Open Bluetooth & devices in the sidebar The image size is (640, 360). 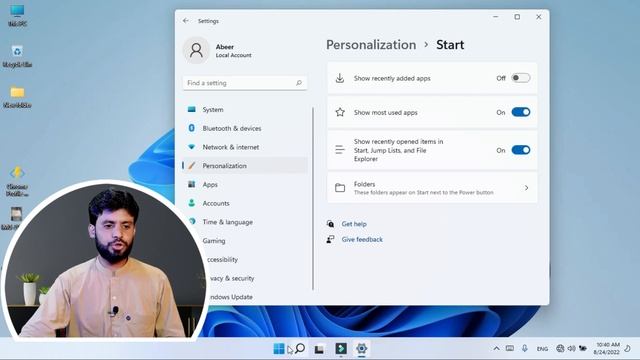tap(245, 128)
